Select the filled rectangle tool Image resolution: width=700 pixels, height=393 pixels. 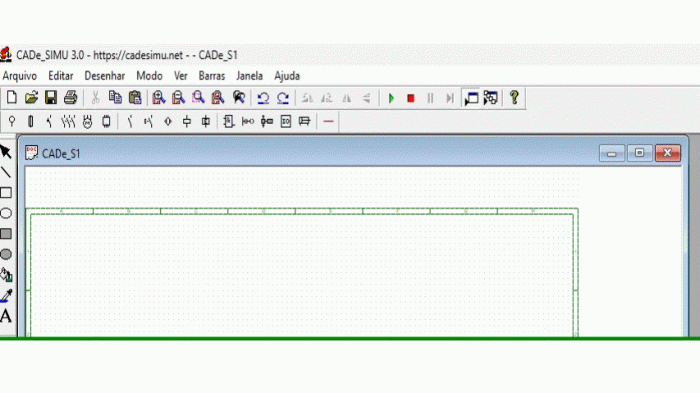tap(6, 234)
